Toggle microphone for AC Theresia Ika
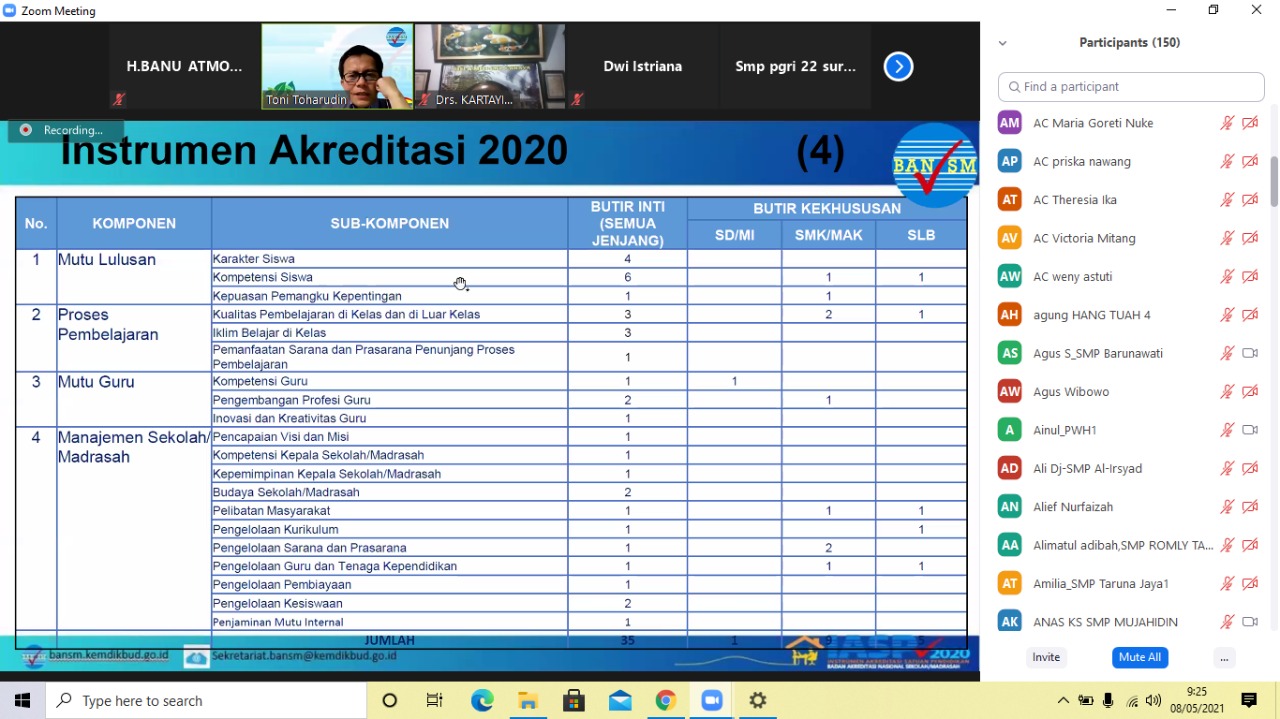This screenshot has width=1280, height=719. pos(1227,200)
